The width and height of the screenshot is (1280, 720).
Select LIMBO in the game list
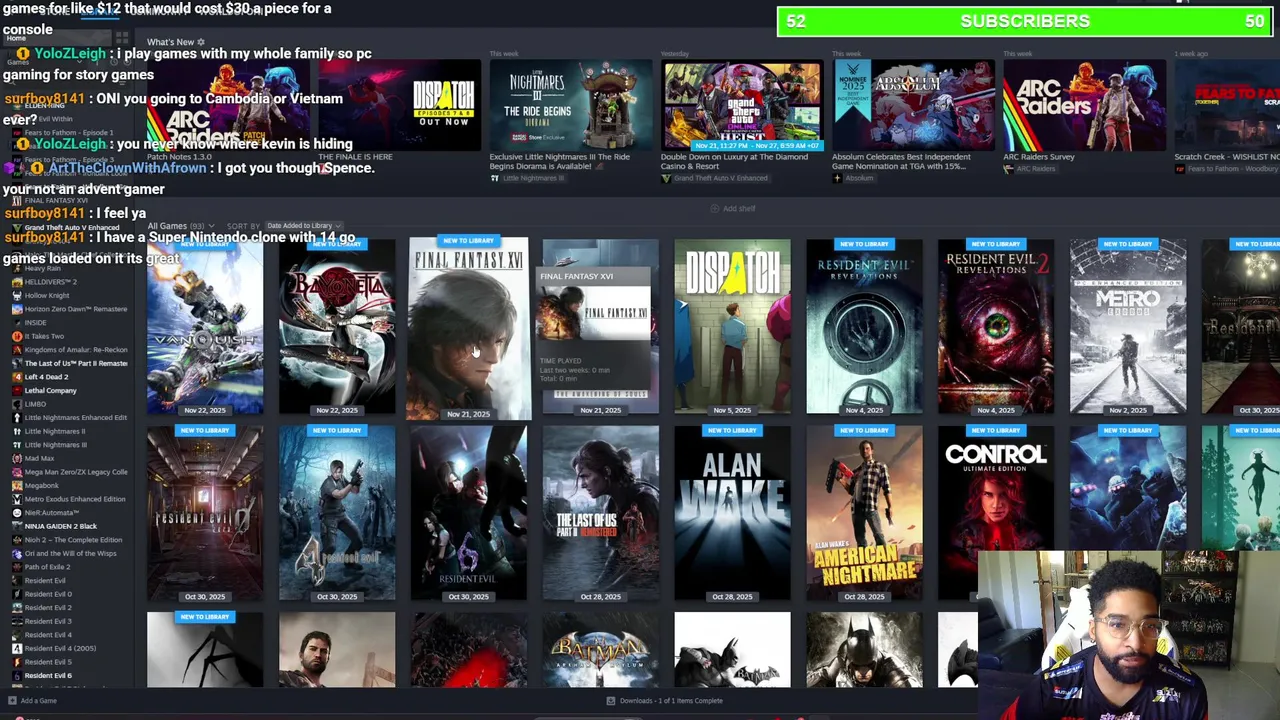35,404
